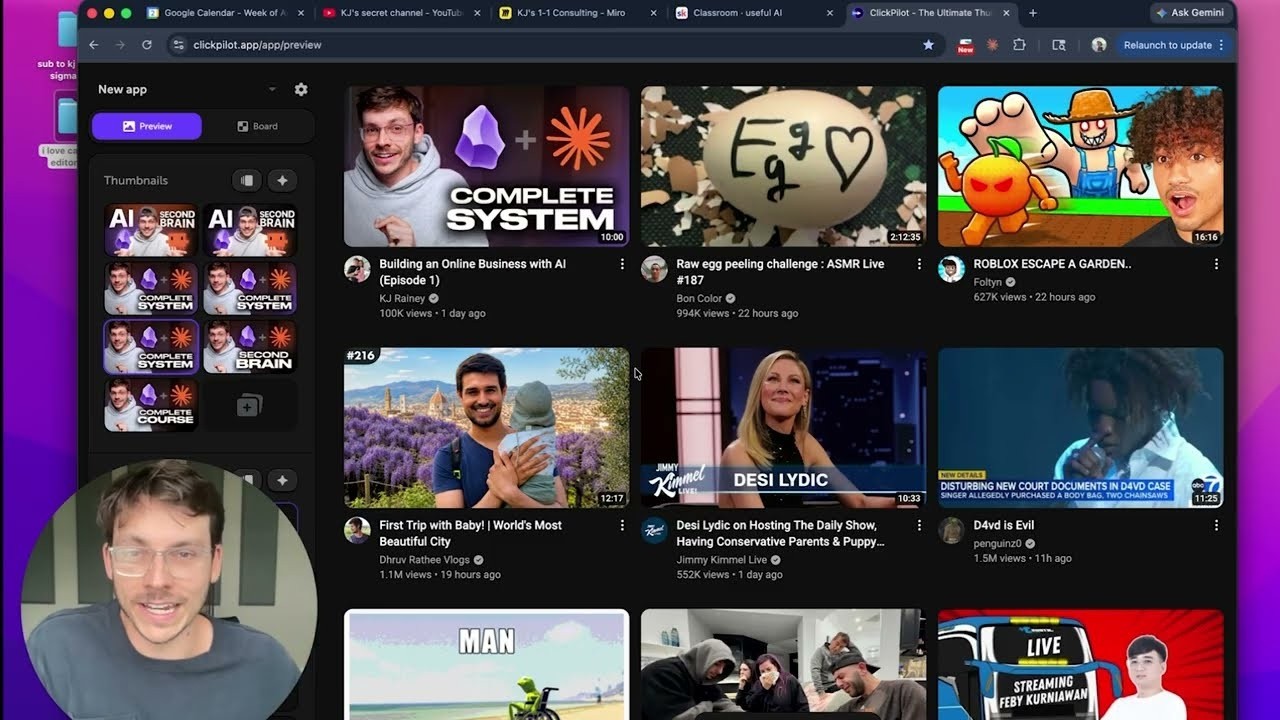
Task: Open a new browser tab with plus
Action: coord(1033,13)
